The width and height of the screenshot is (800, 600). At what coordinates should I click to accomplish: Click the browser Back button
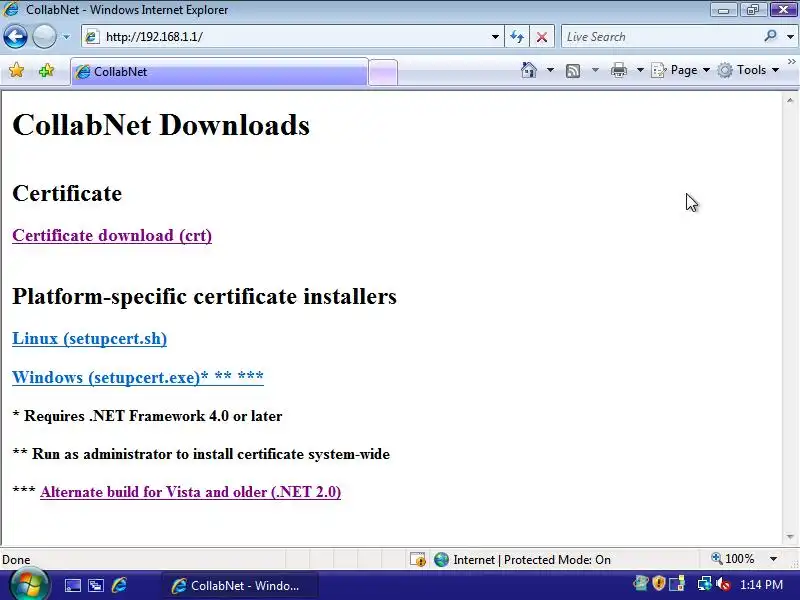(x=15, y=37)
